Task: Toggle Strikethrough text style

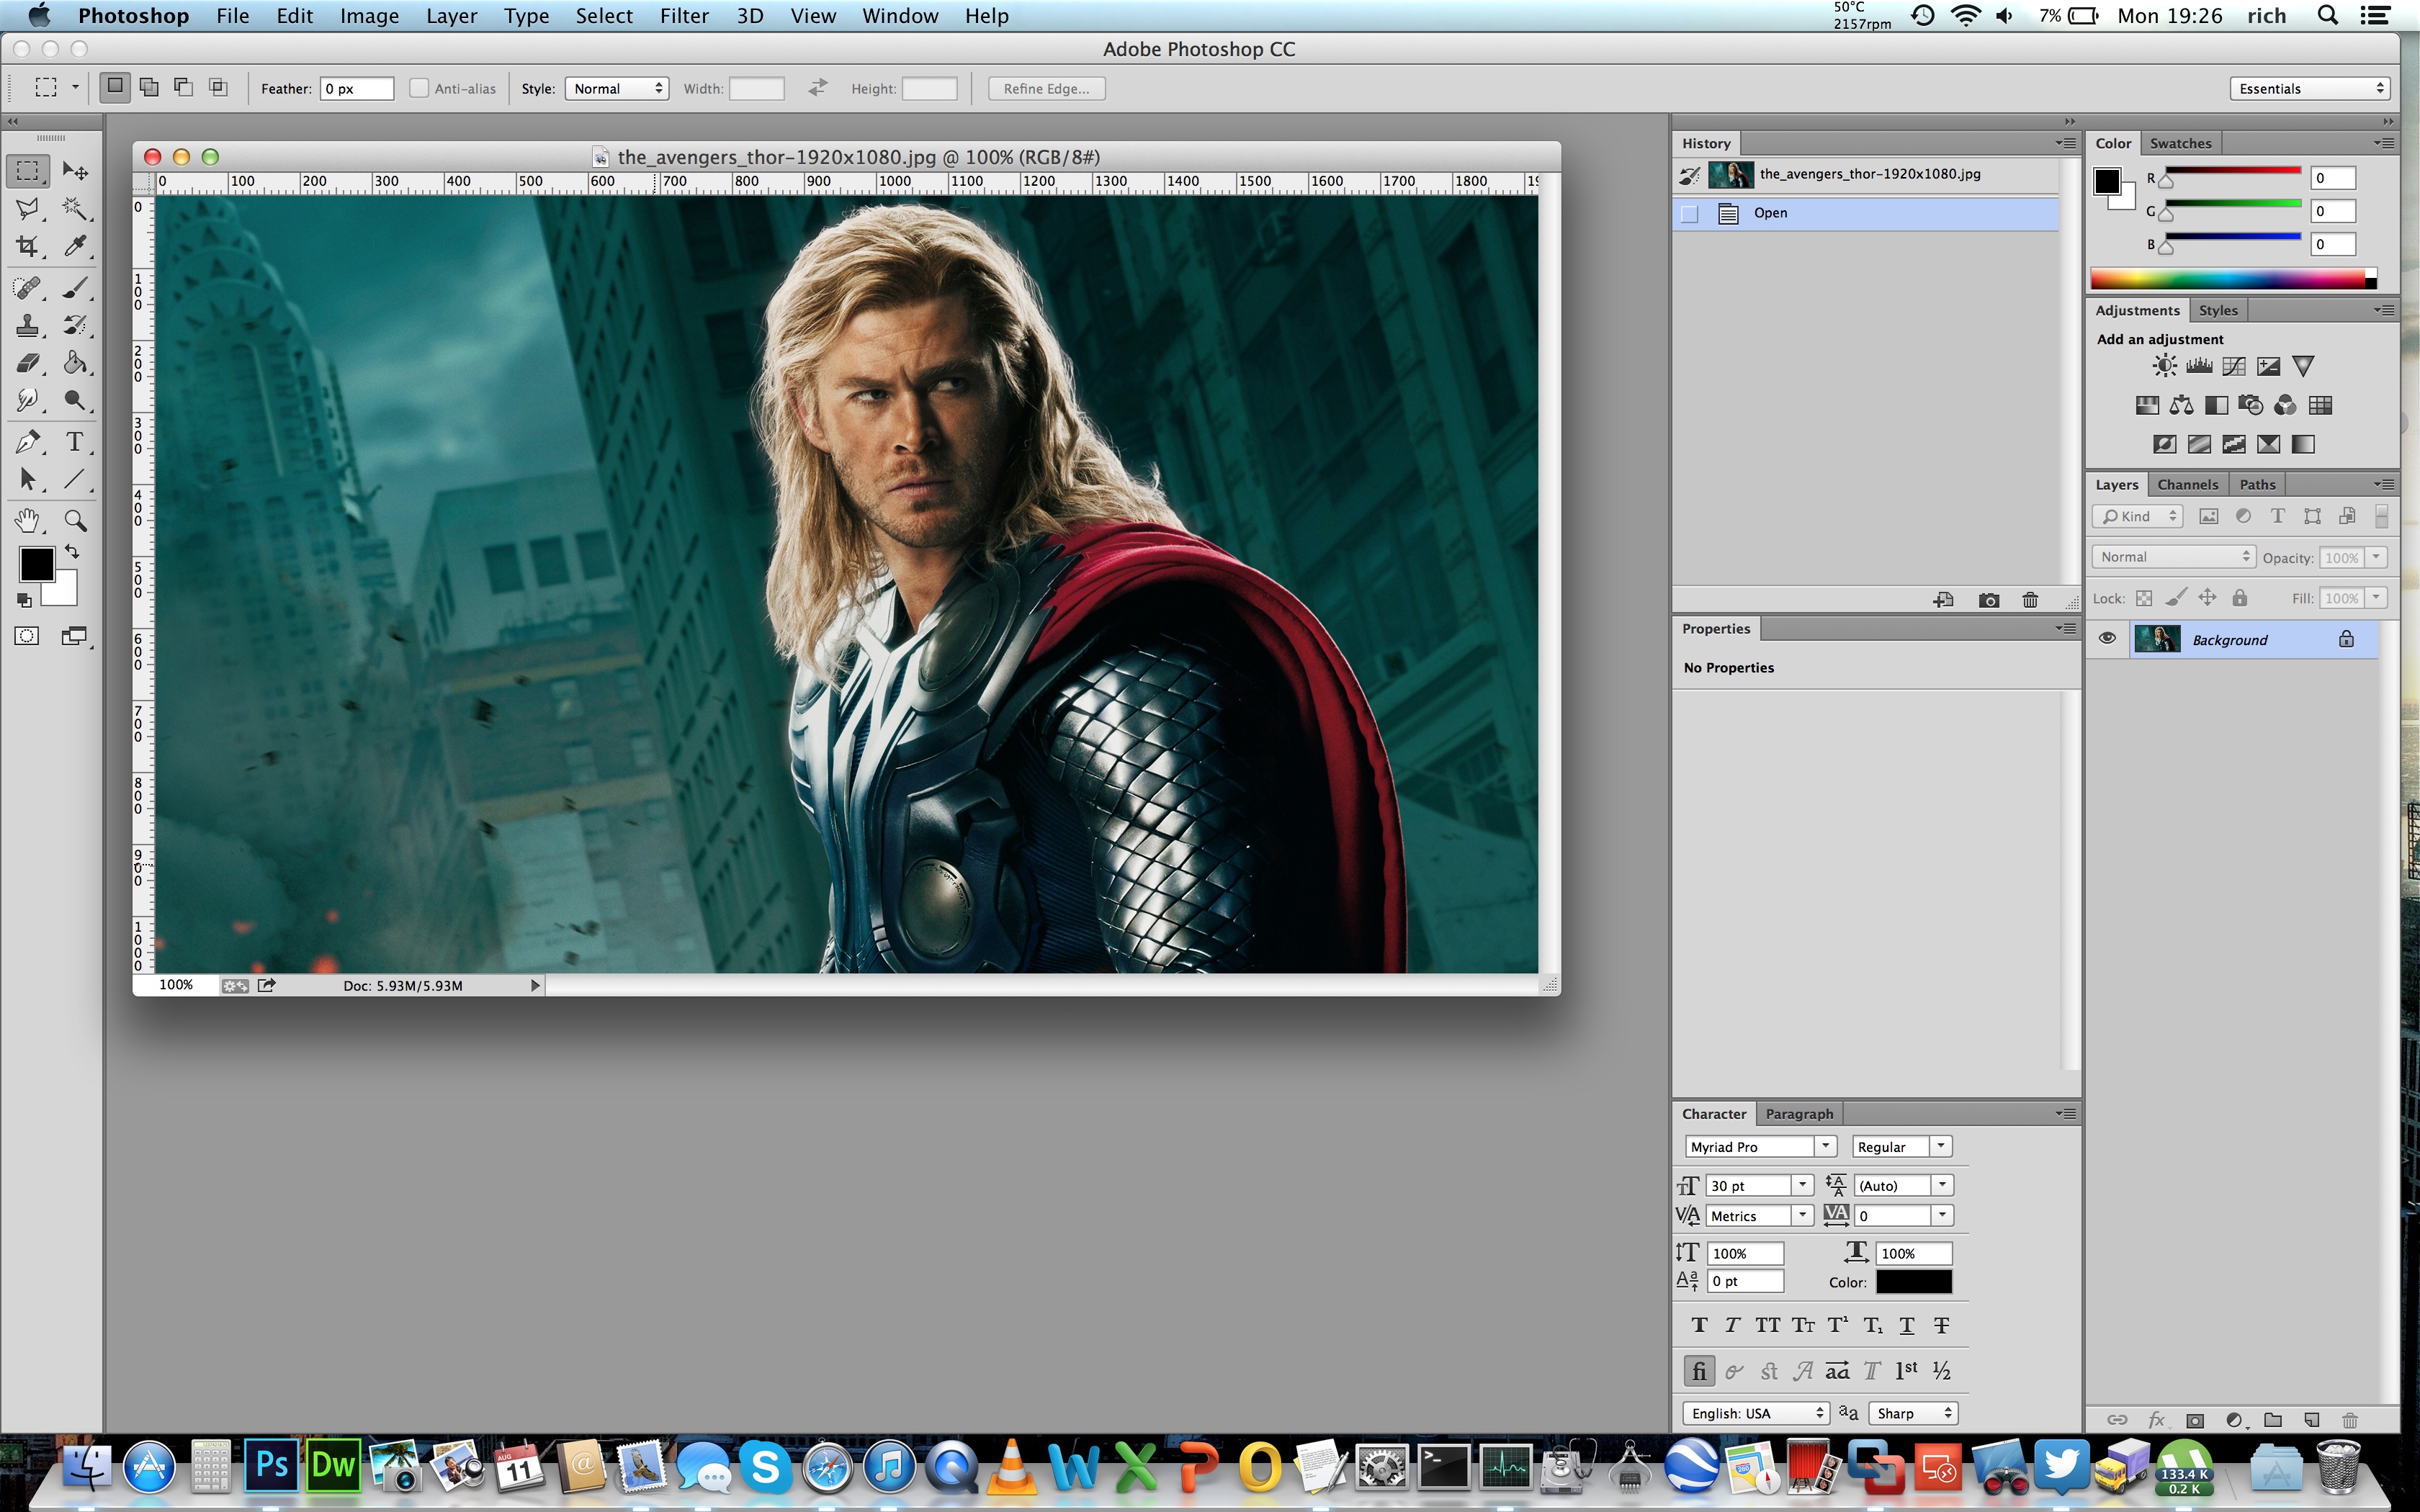Action: (x=1941, y=1325)
